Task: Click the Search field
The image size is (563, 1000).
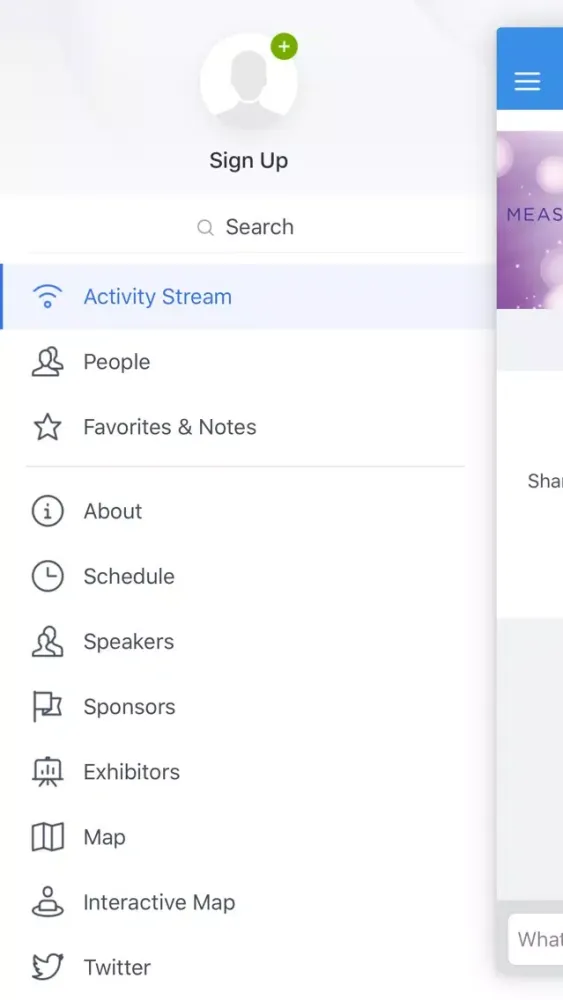Action: [x=245, y=227]
